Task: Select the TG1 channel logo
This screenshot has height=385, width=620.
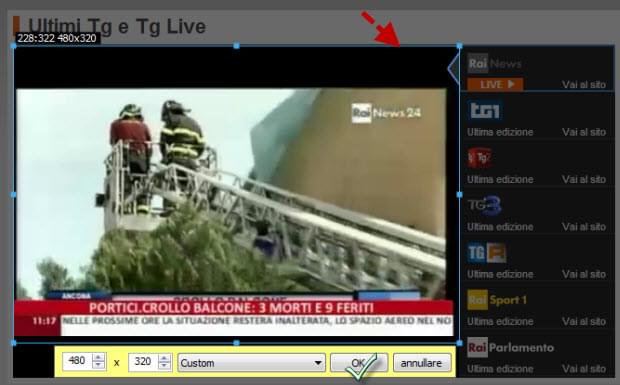Action: pos(485,110)
